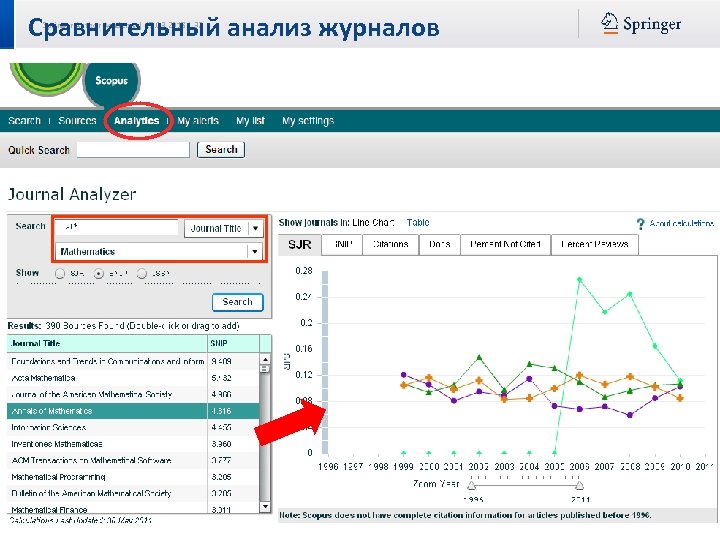Switch to the Citations tab
The height and width of the screenshot is (540, 720).
(x=391, y=244)
